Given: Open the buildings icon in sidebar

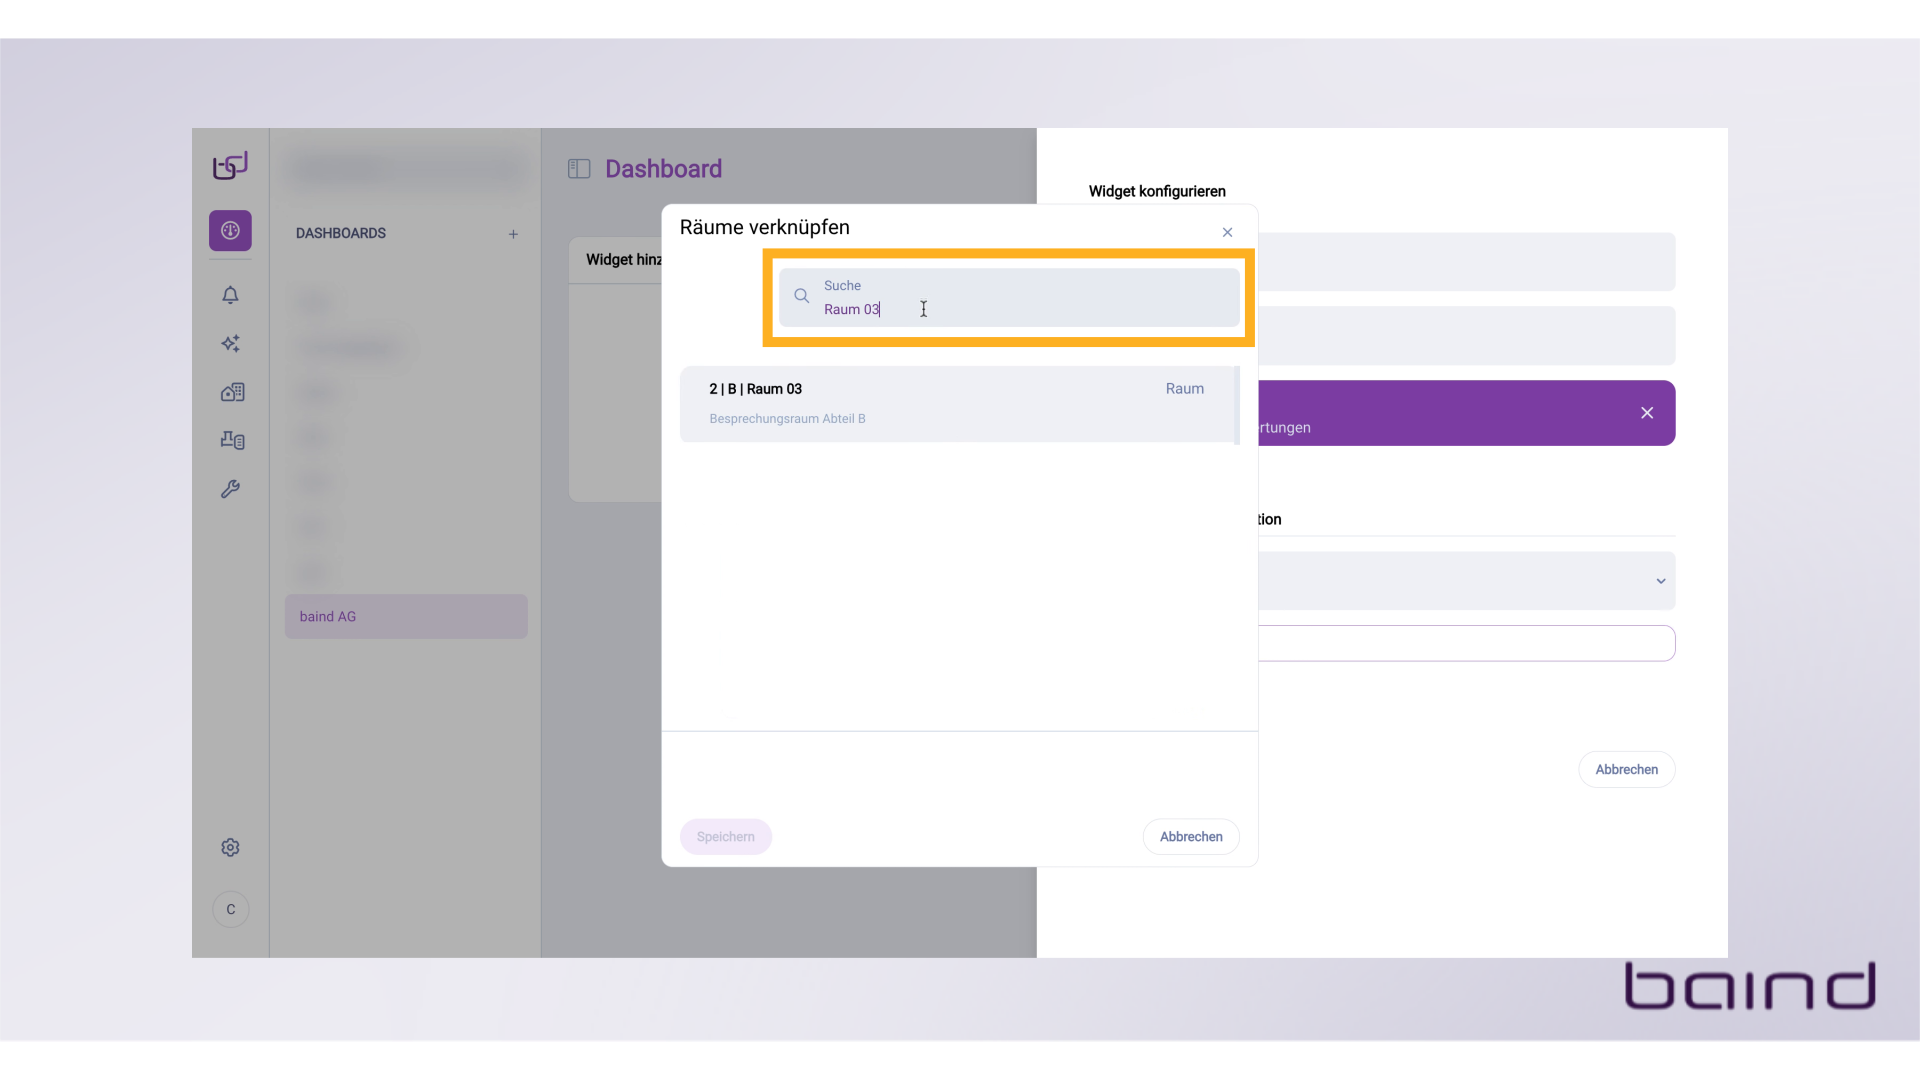Looking at the screenshot, I should [x=232, y=392].
